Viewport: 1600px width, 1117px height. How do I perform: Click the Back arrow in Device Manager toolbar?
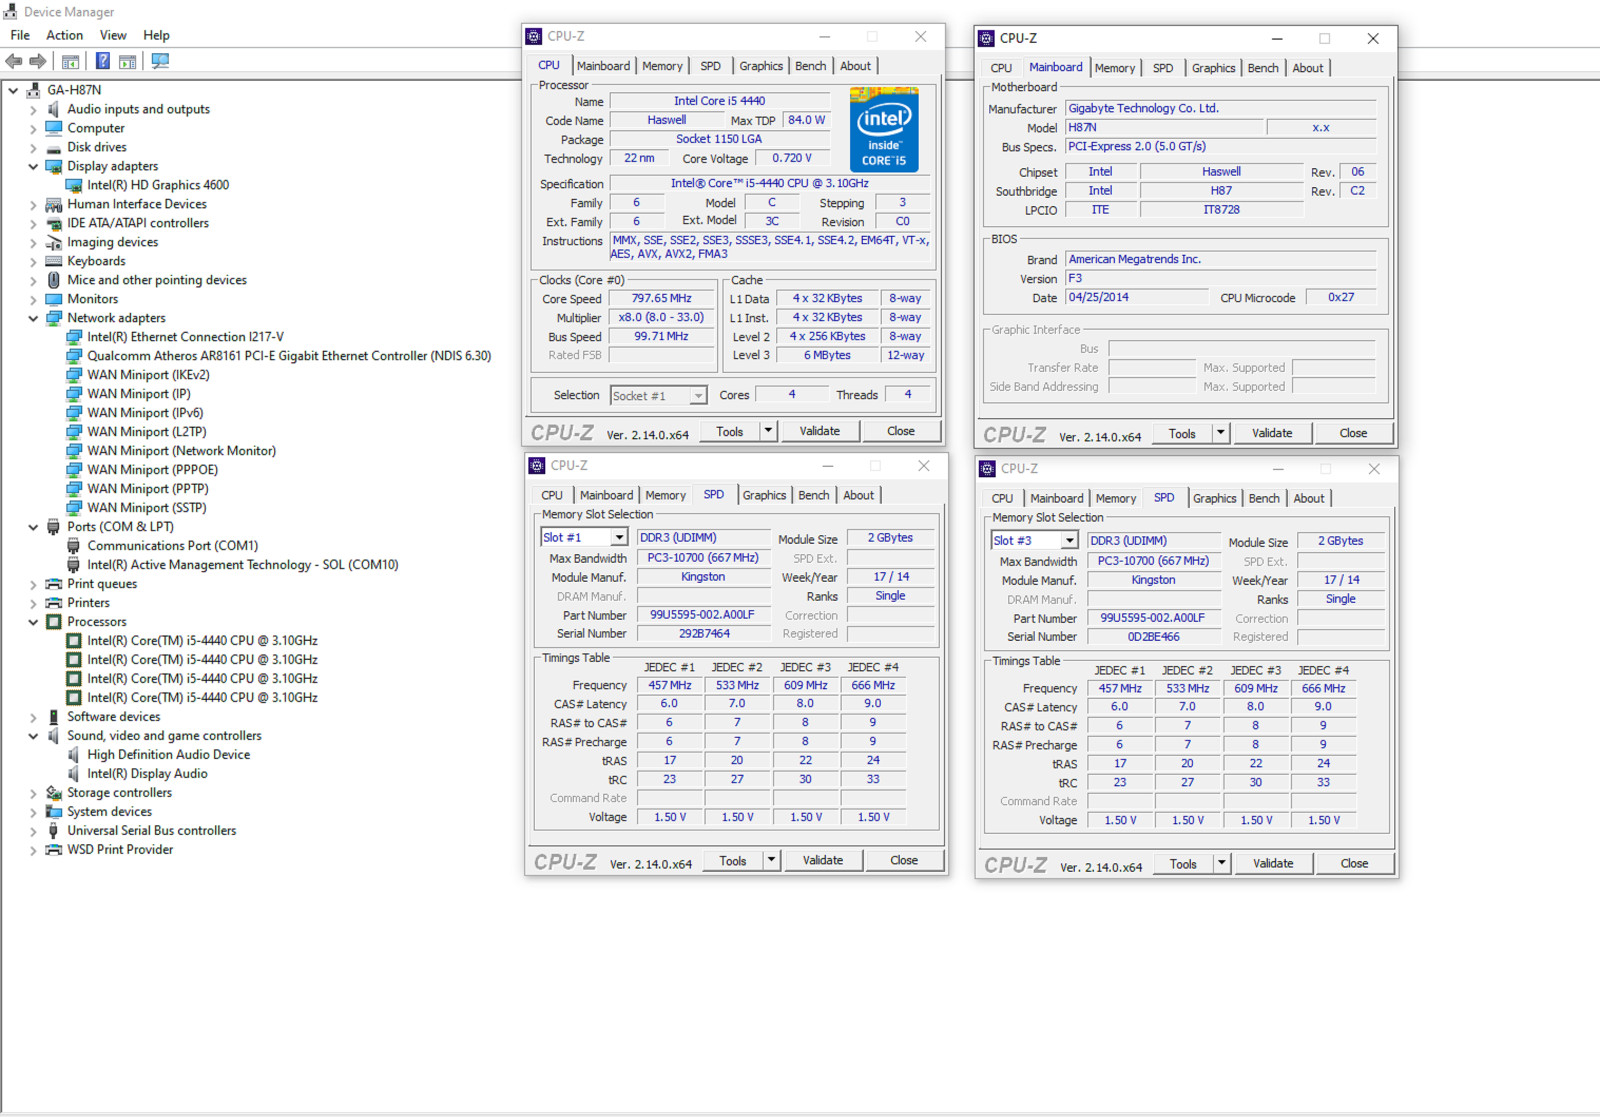(x=14, y=61)
